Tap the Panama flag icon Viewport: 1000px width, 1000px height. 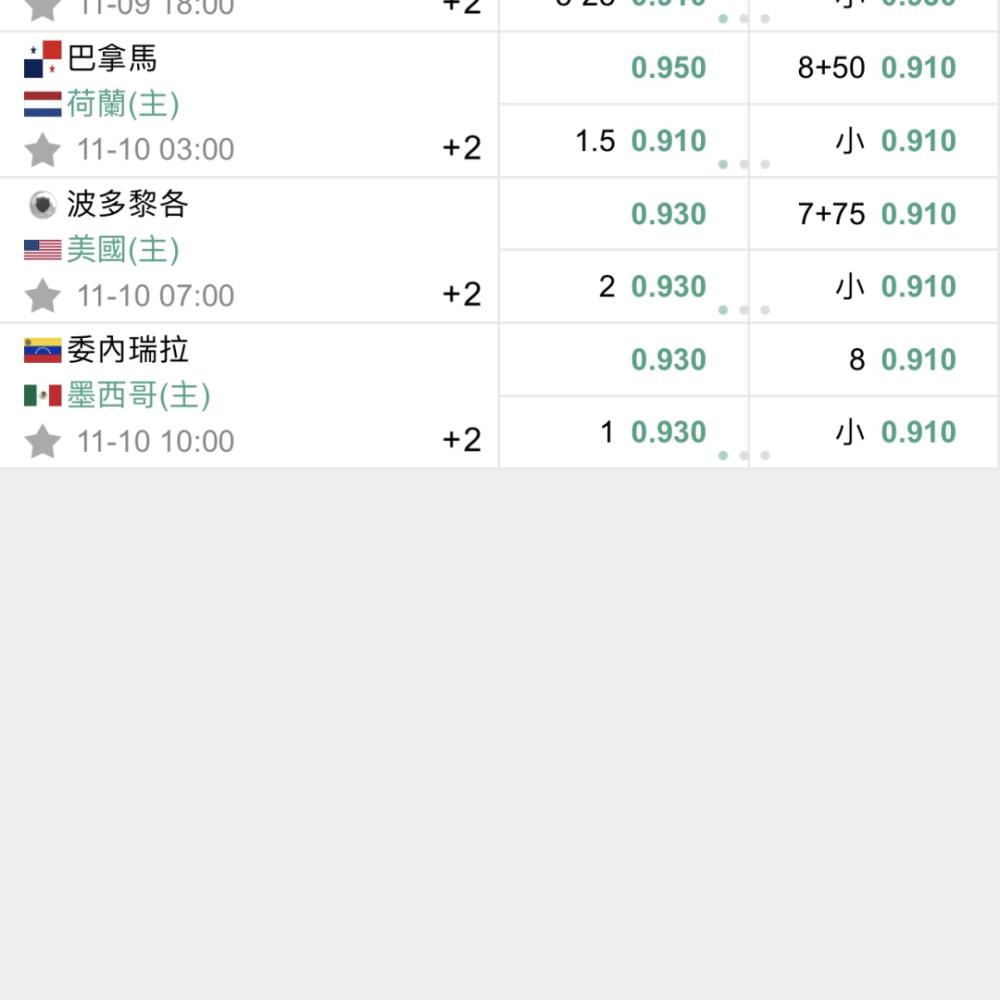[43, 59]
